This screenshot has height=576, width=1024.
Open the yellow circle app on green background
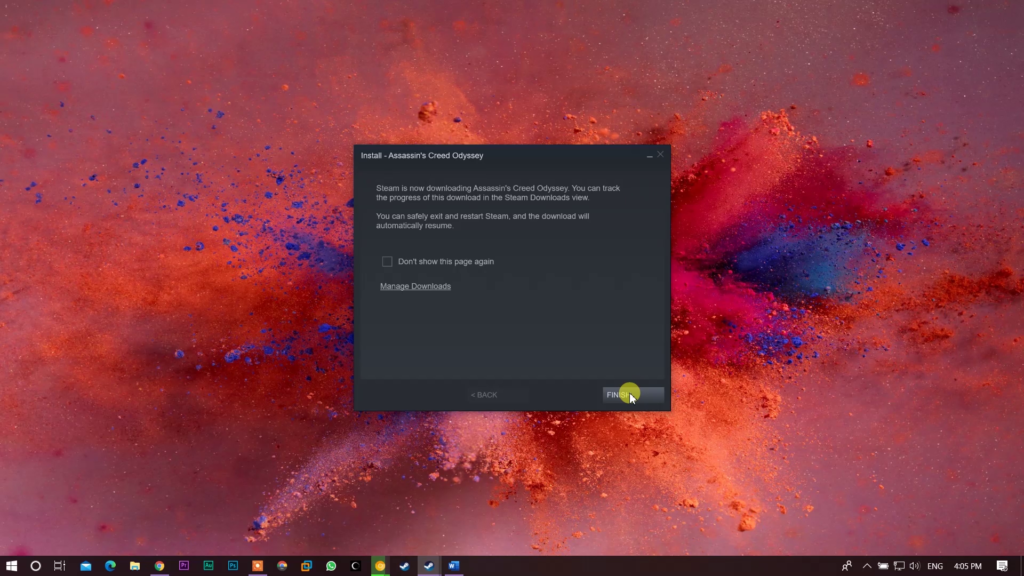point(380,566)
